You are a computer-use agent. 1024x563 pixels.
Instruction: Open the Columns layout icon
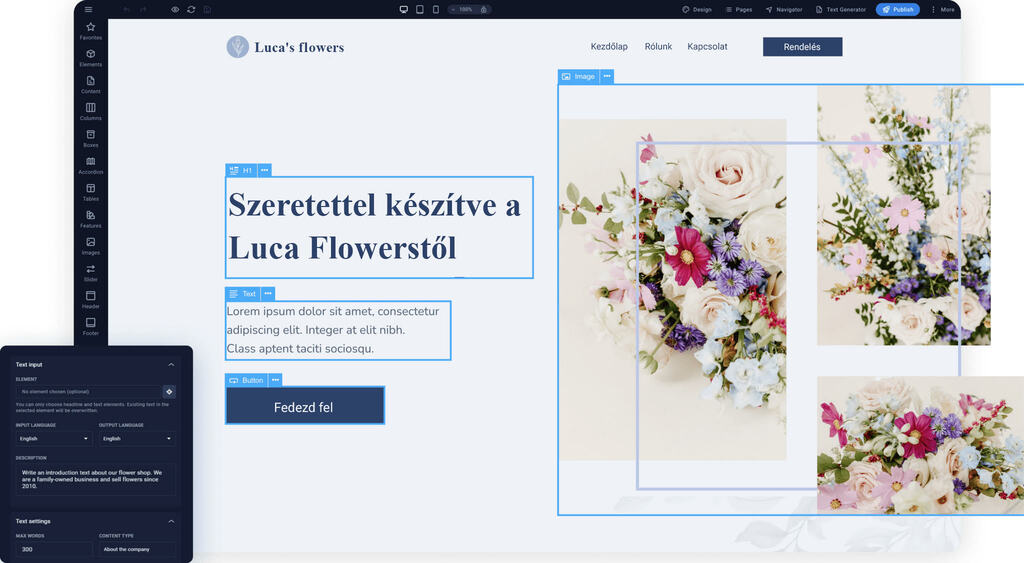point(90,111)
